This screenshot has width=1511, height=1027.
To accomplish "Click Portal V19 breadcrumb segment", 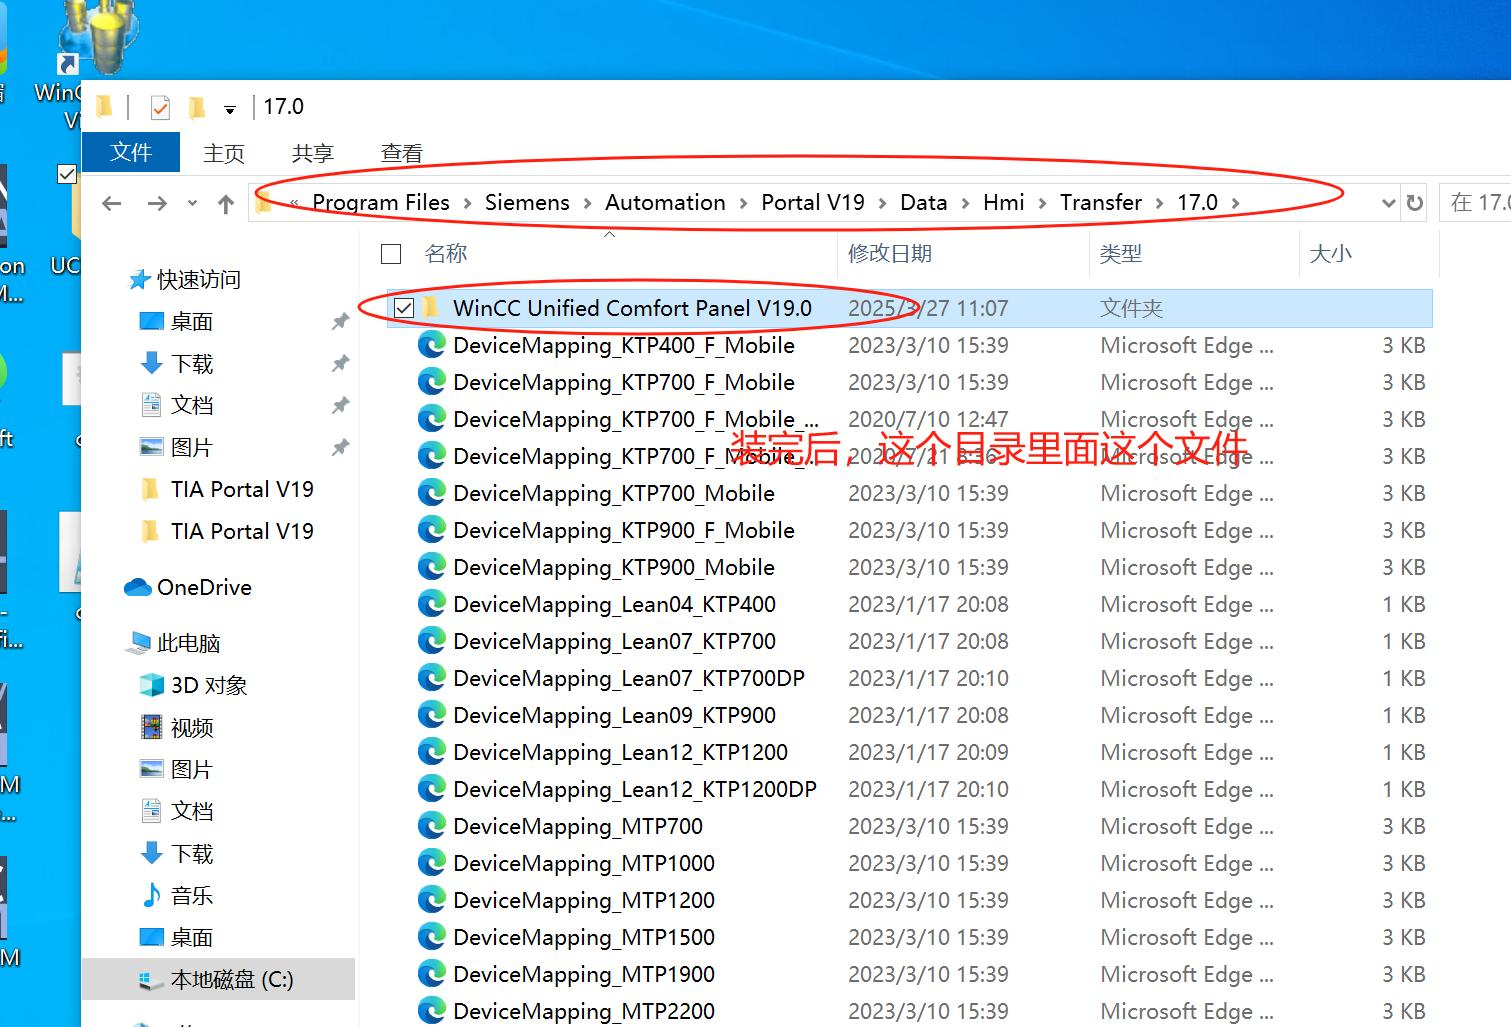I will click(813, 202).
